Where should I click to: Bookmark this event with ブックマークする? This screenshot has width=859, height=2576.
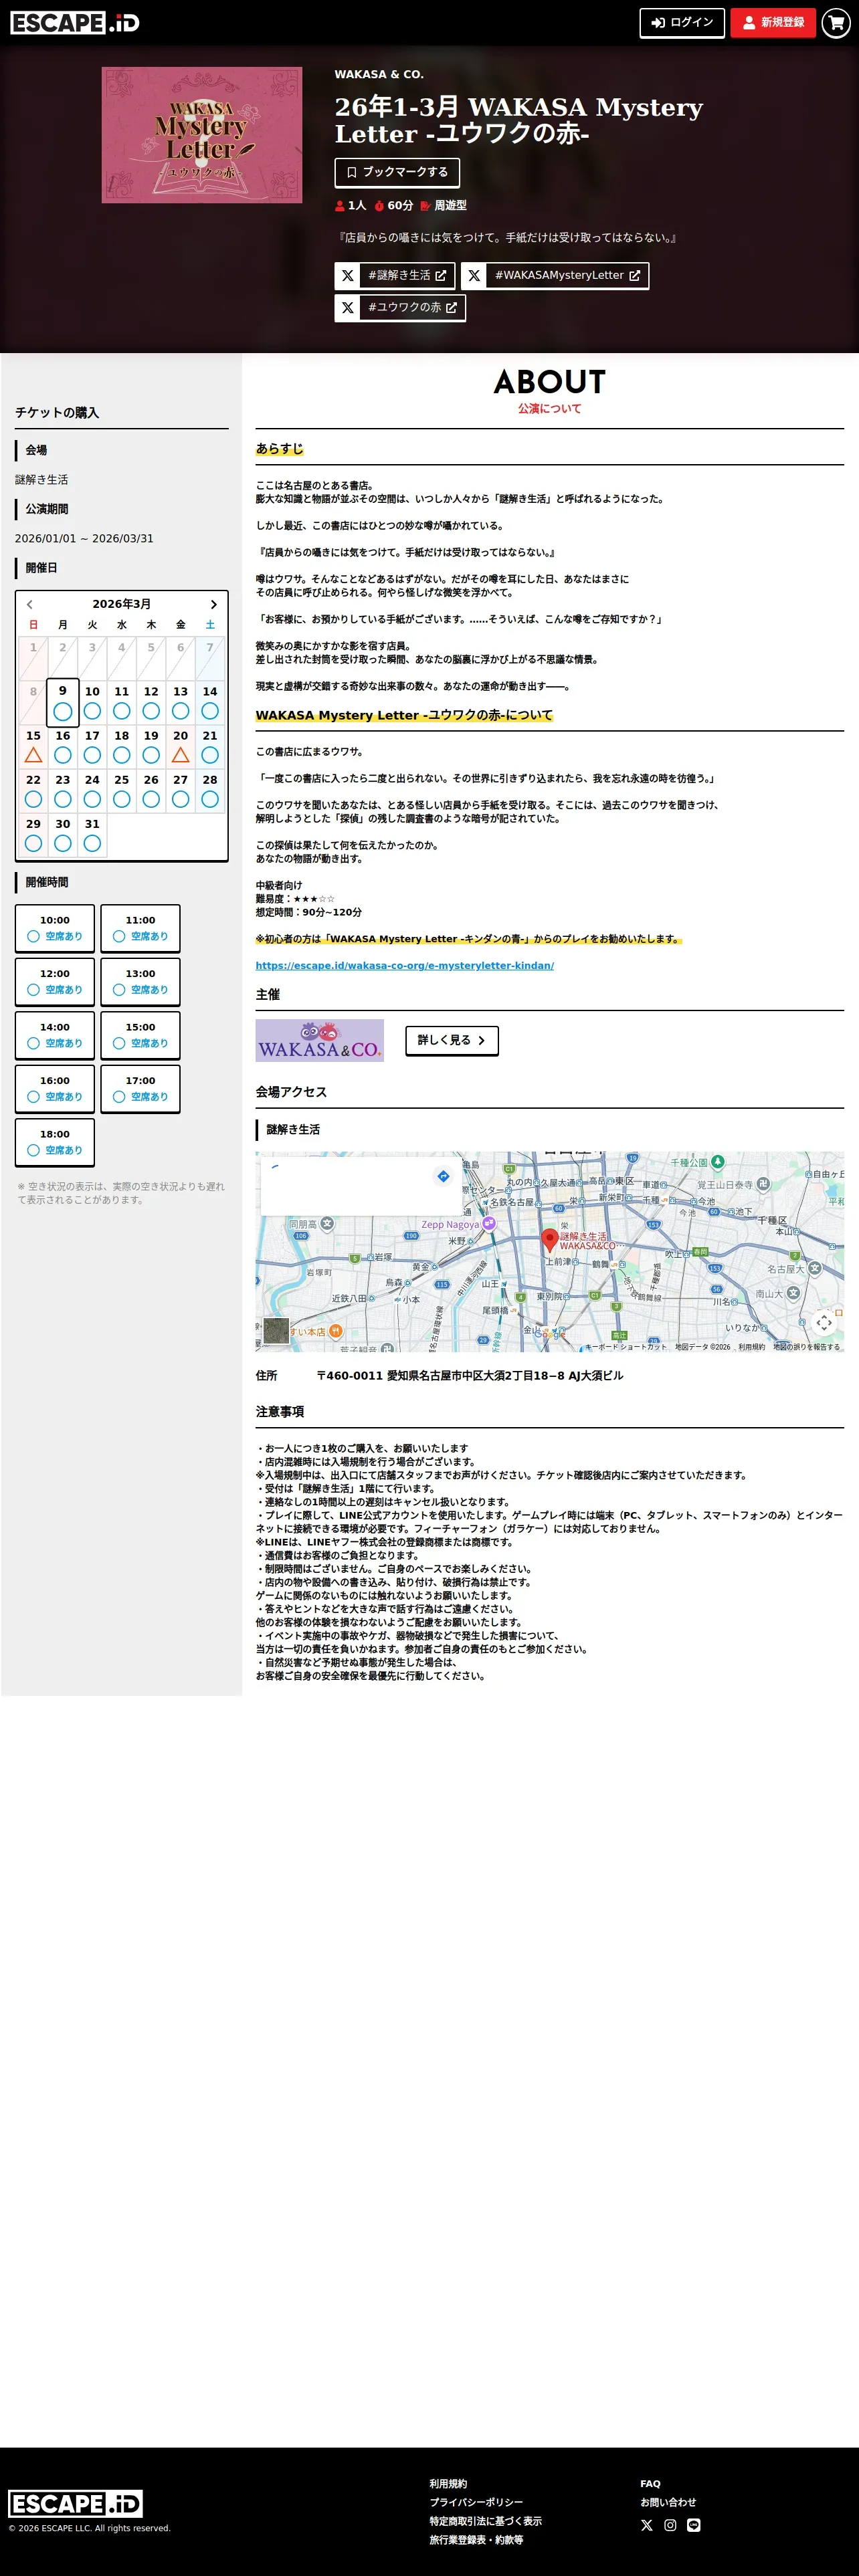click(x=397, y=172)
